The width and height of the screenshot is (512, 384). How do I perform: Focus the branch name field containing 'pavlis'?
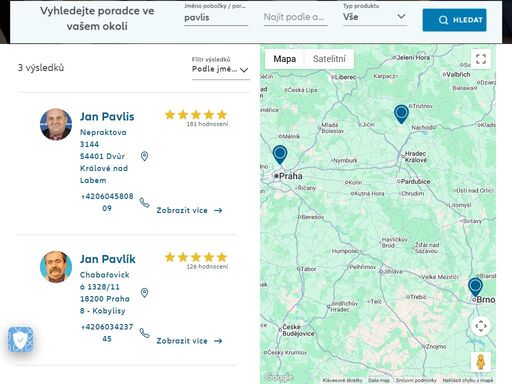click(216, 17)
